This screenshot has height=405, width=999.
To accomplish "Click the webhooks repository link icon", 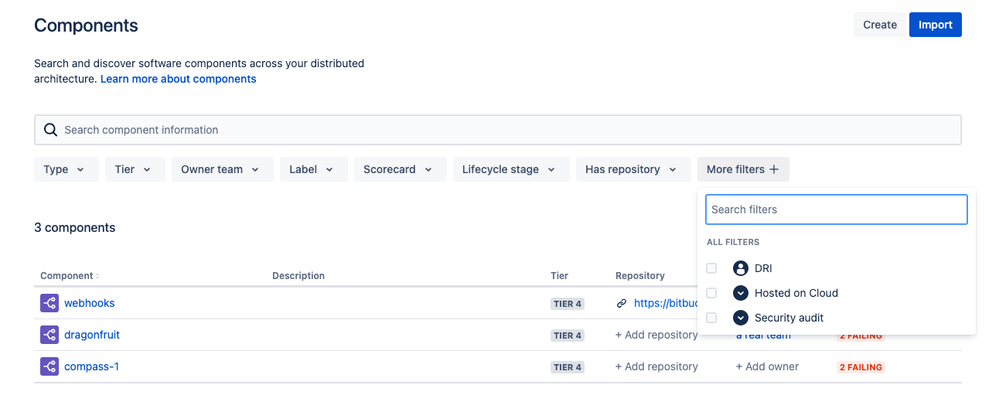I will tap(622, 303).
